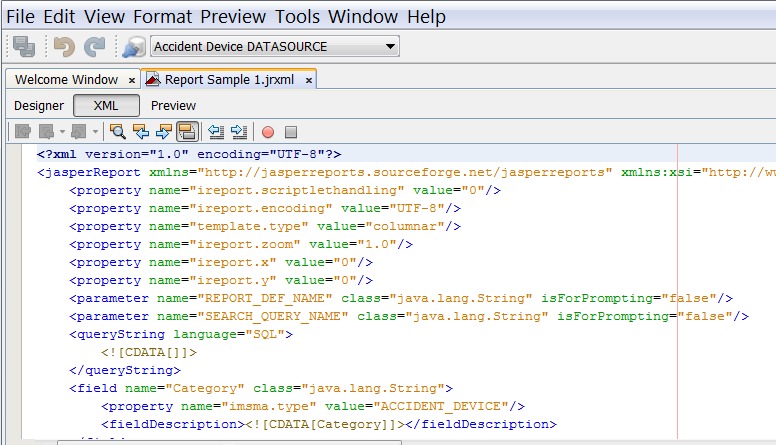This screenshot has height=445, width=776.
Task: Switch to the Preview view
Action: 173,105
